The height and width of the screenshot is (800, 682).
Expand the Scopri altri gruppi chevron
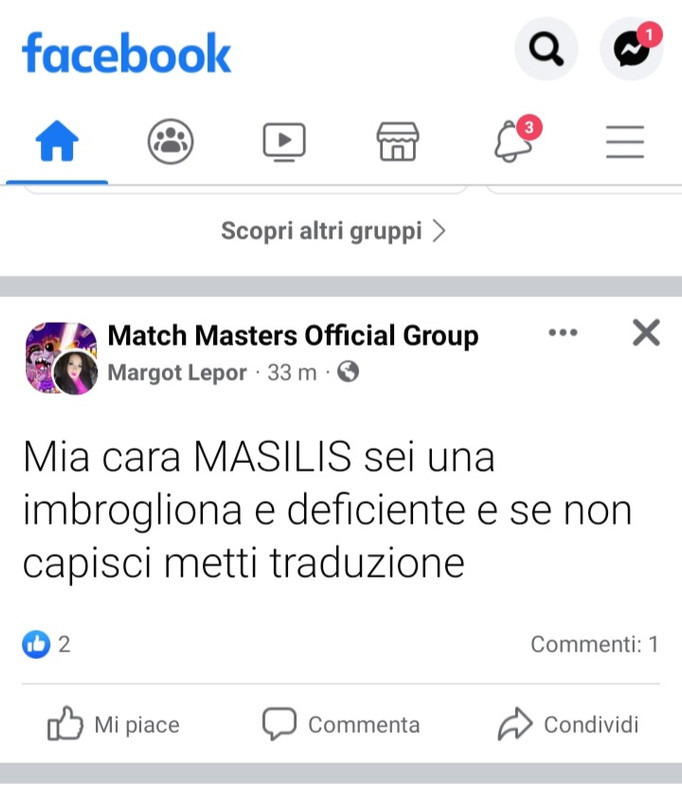pos(439,231)
